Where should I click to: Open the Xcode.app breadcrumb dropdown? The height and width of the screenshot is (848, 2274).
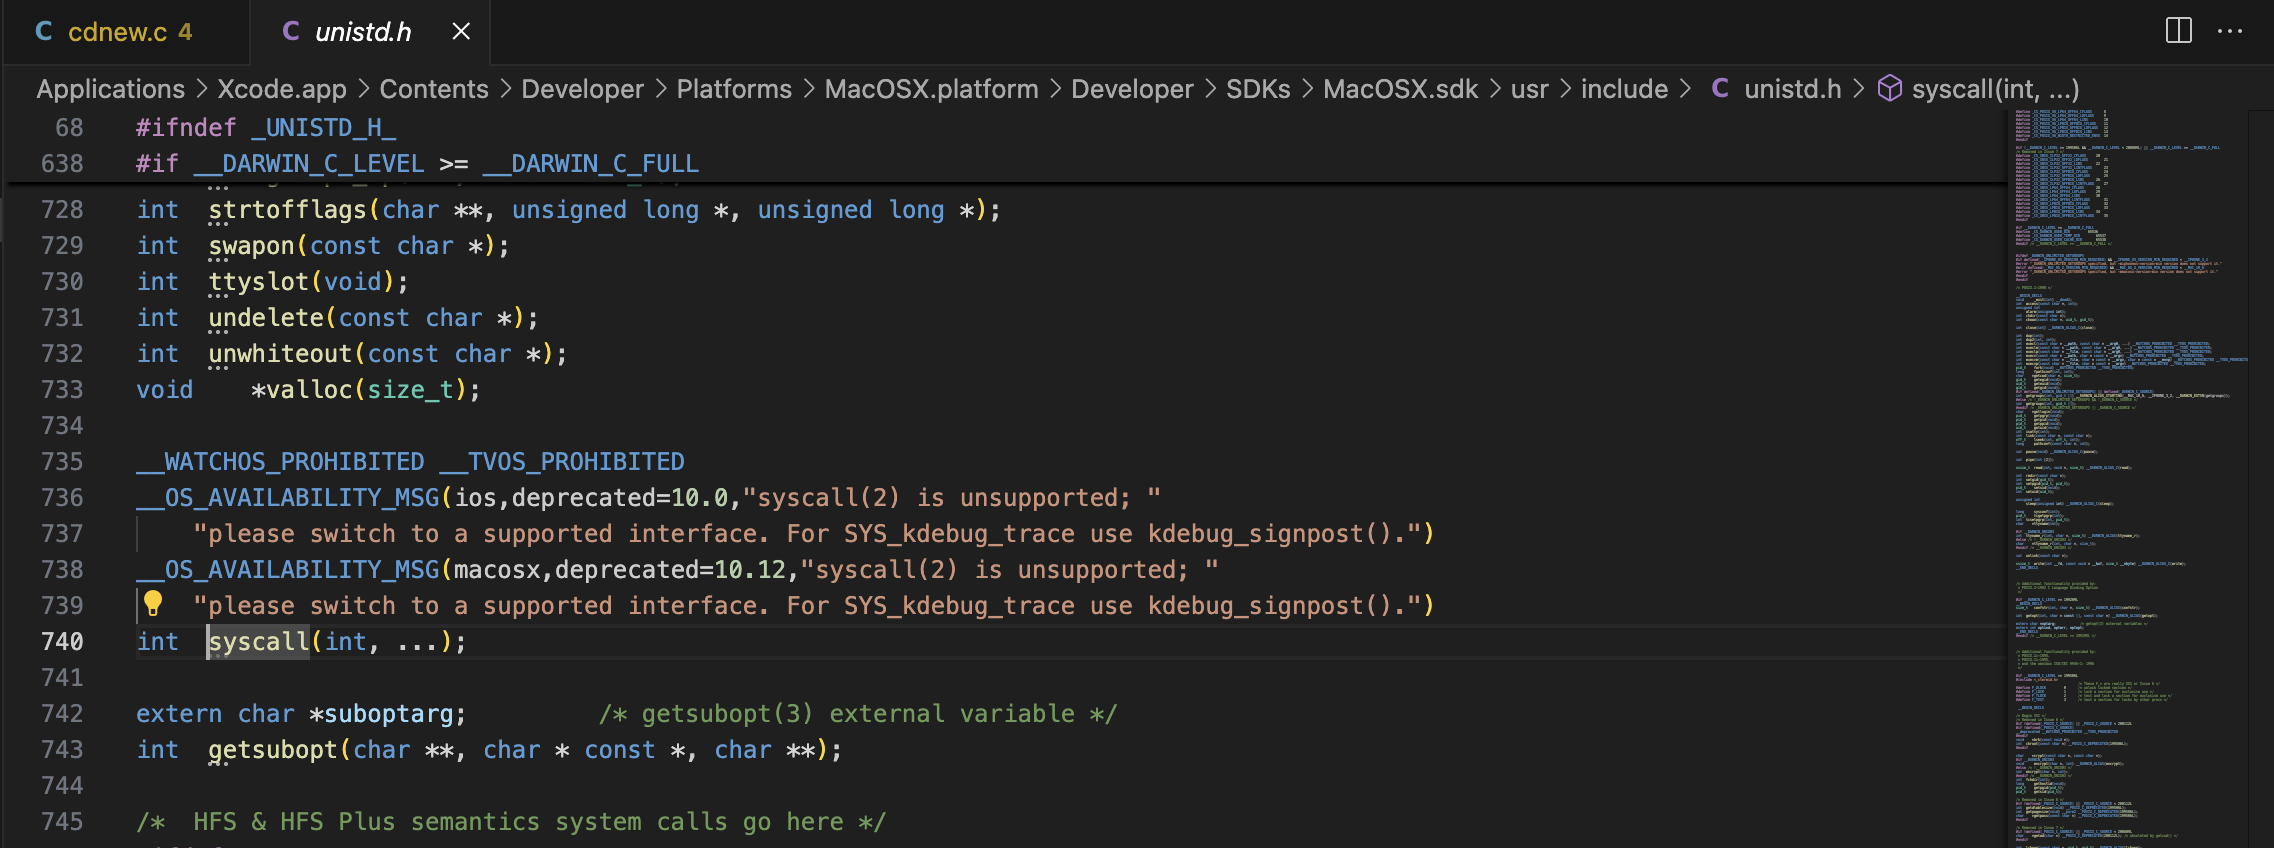coord(281,89)
